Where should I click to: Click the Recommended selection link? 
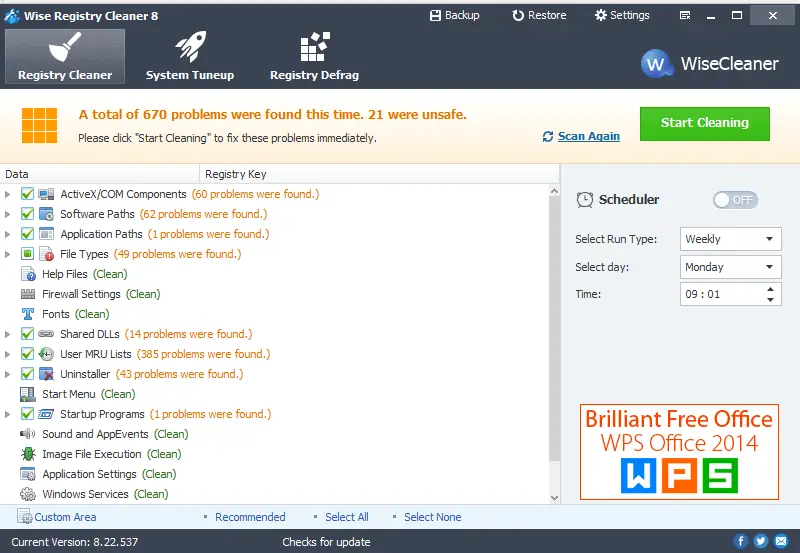[250, 517]
